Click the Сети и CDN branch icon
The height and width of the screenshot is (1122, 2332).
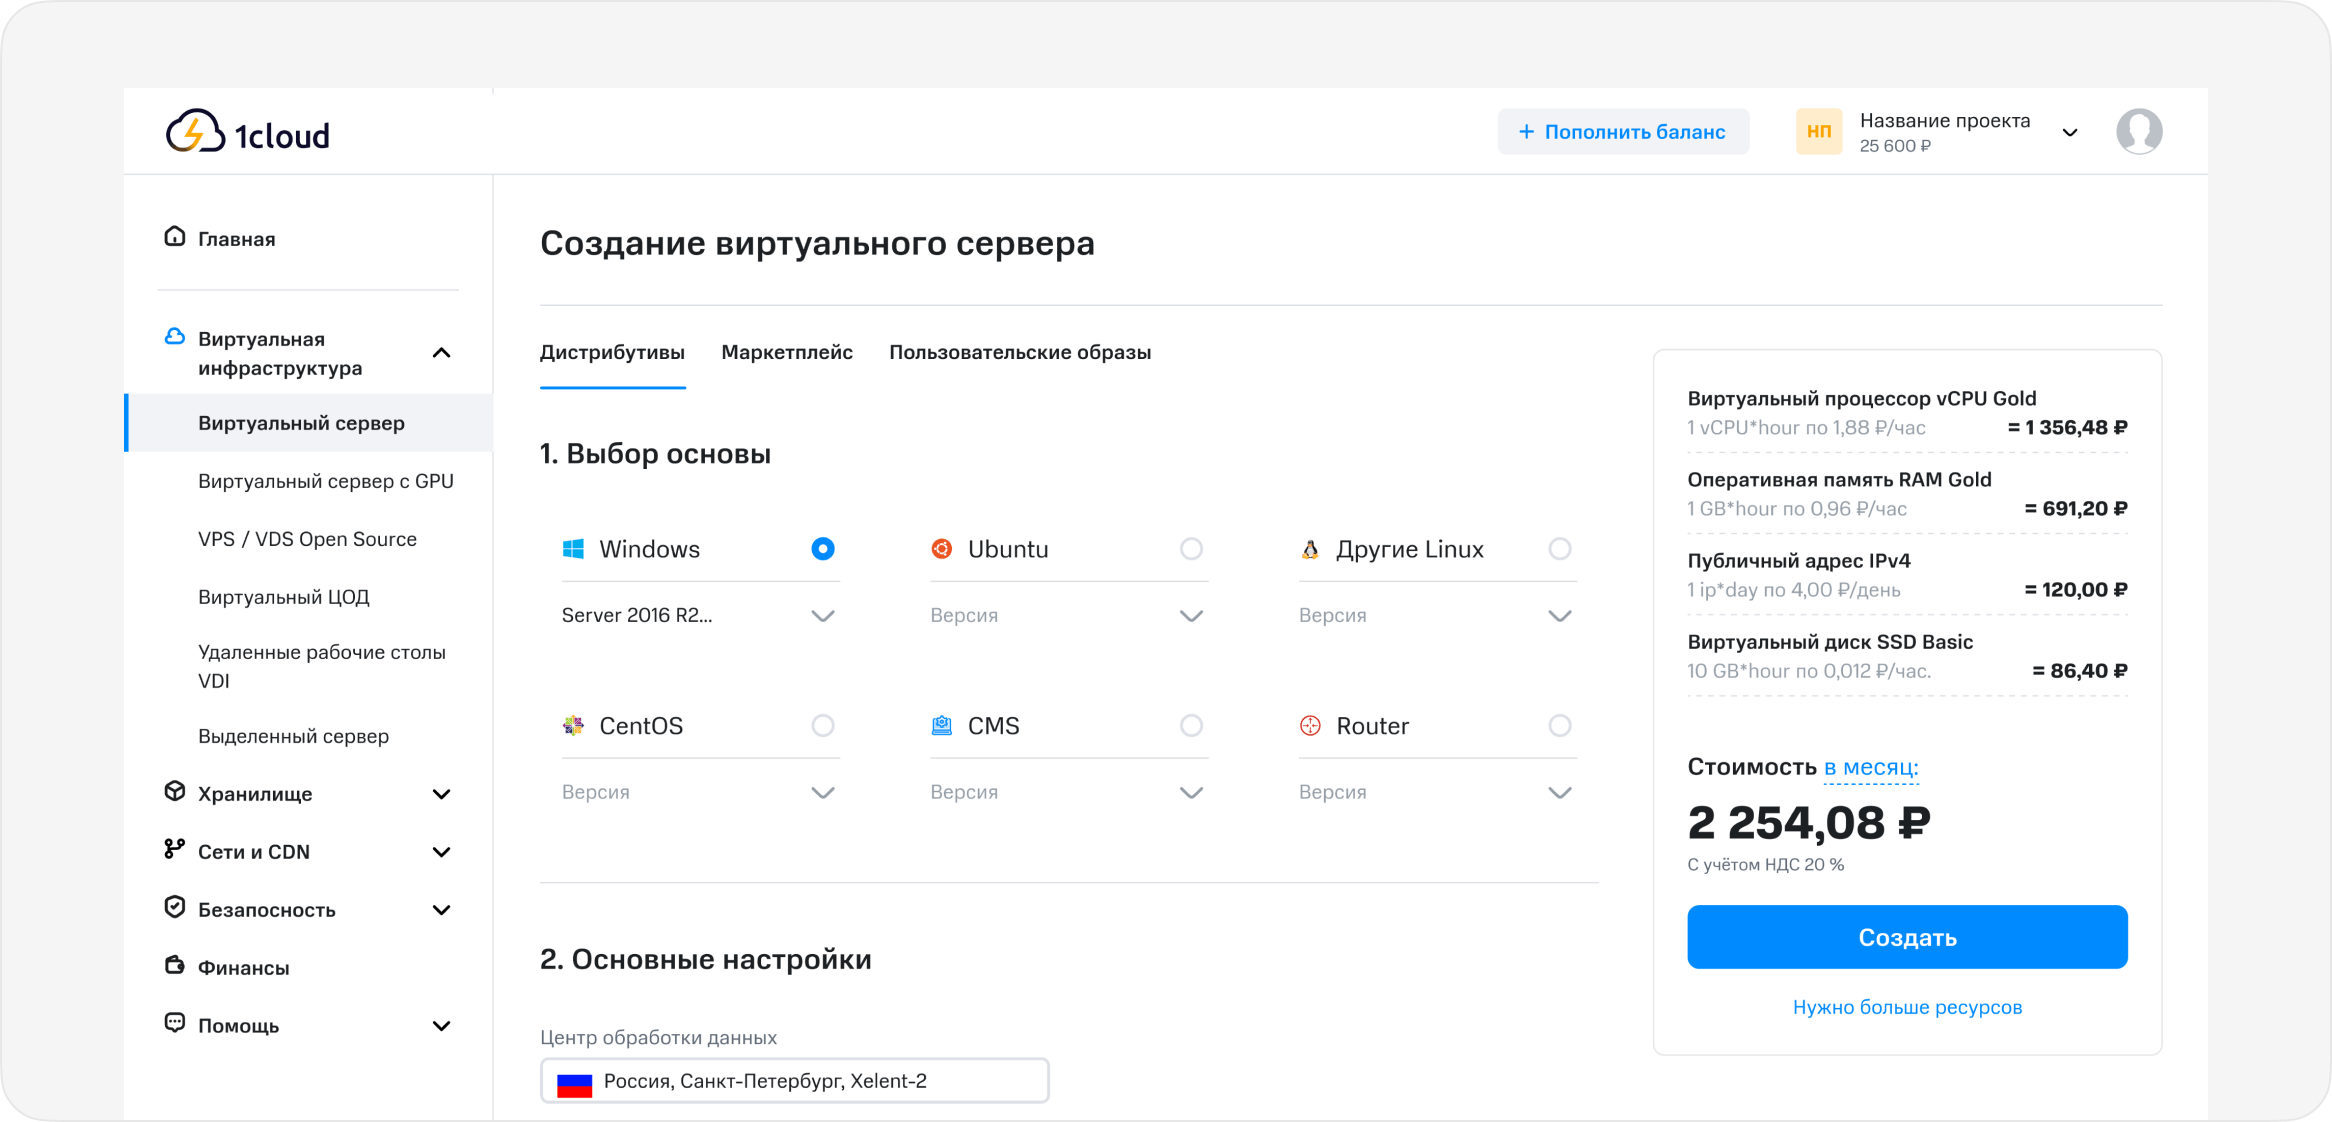[175, 850]
